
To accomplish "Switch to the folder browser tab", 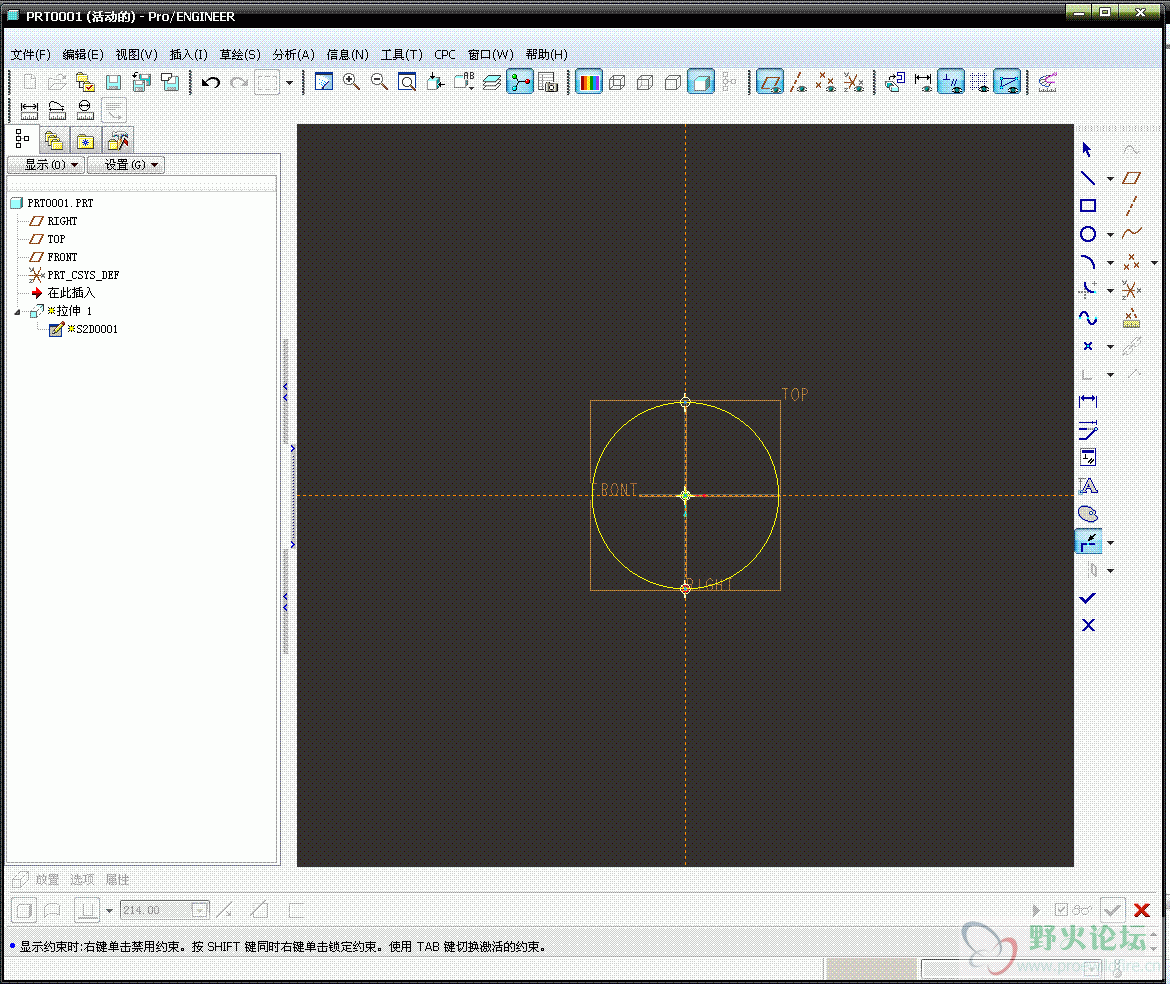I will 54,140.
